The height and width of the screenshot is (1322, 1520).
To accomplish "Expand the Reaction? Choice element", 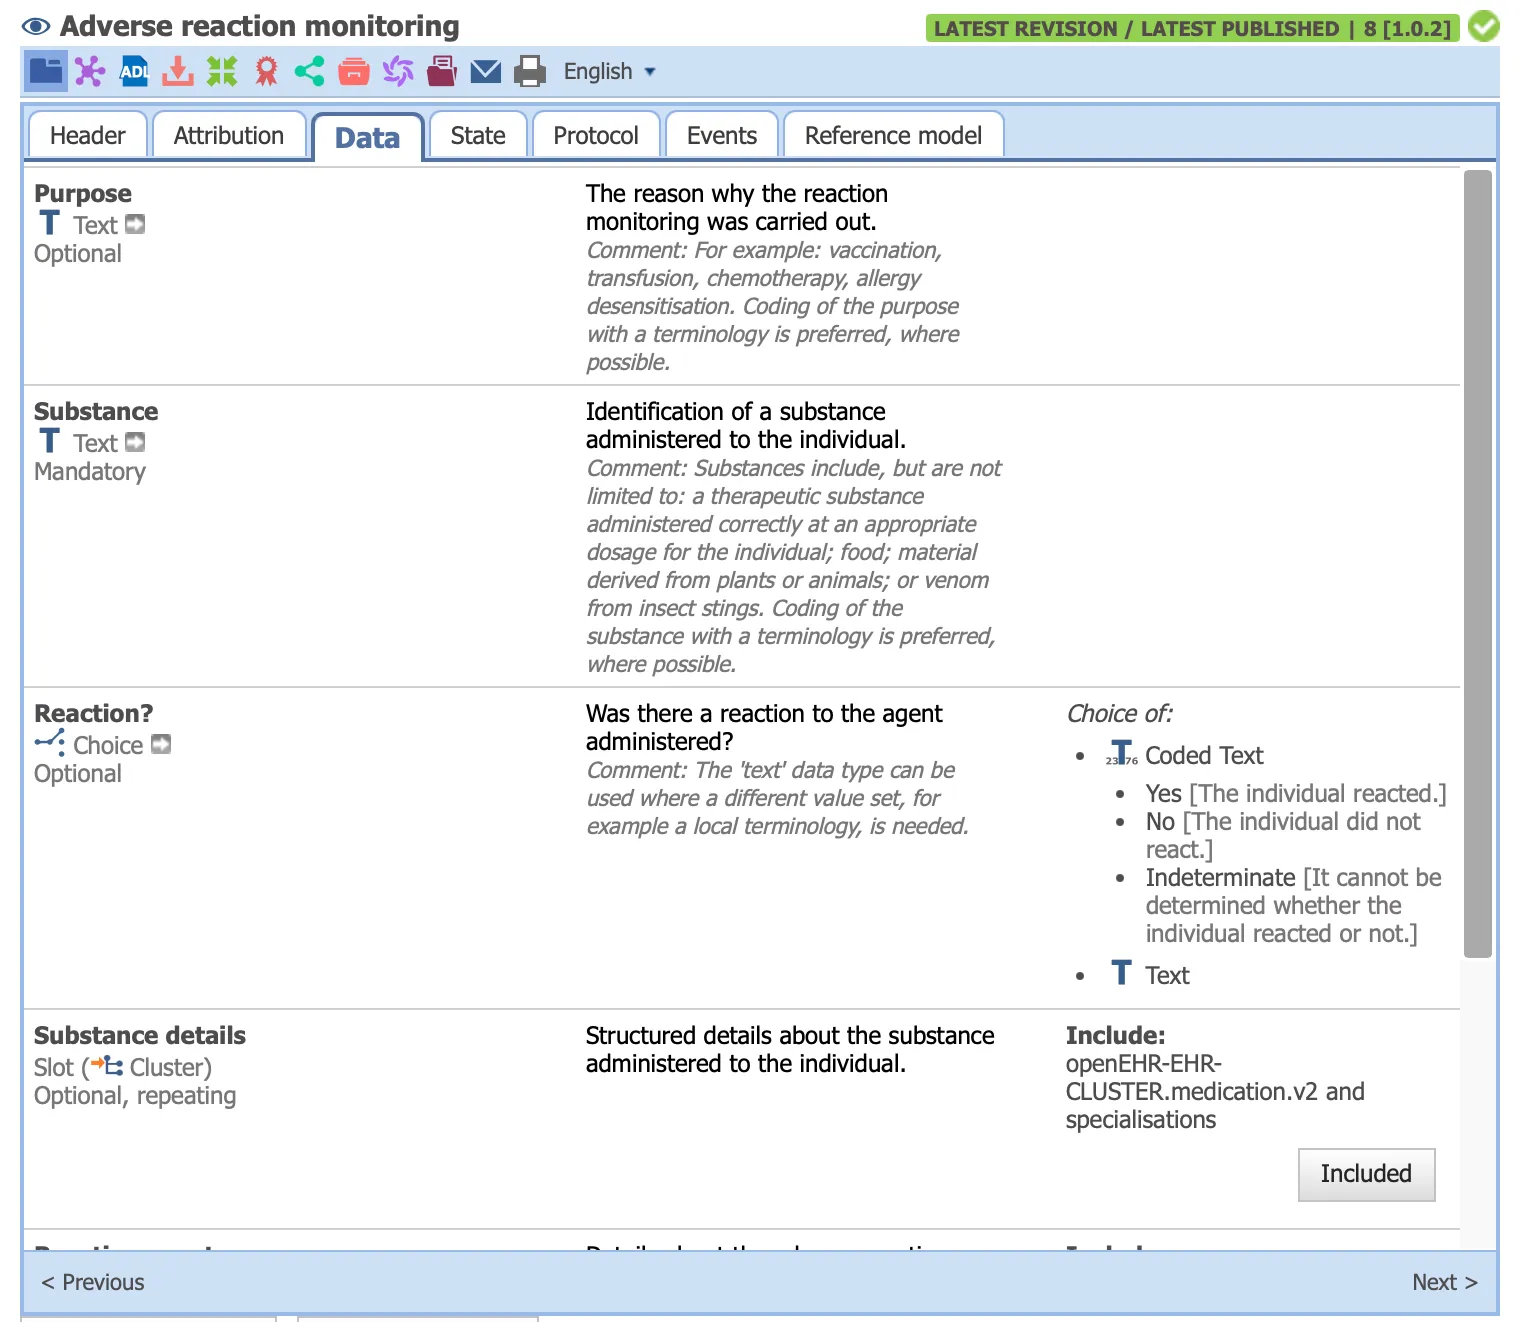I will (161, 744).
